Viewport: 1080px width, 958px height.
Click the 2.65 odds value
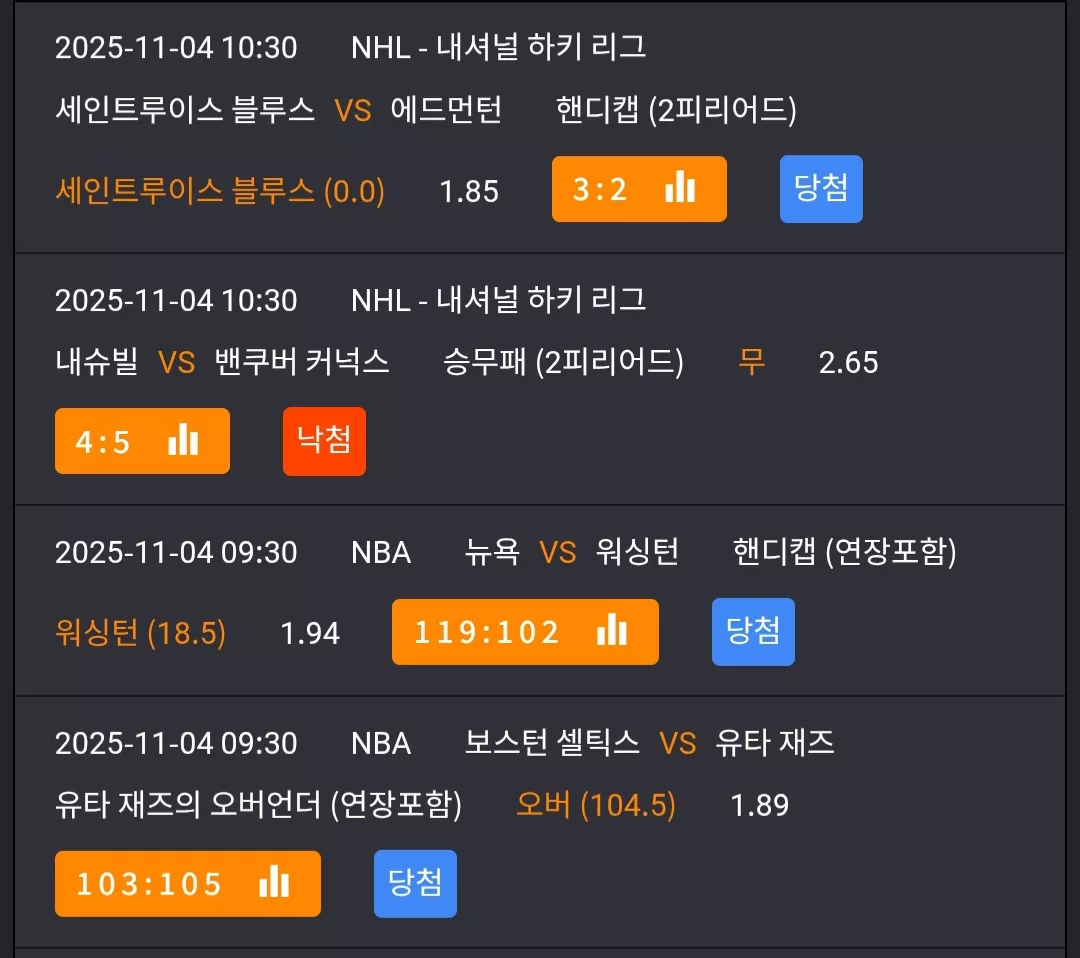pyautogui.click(x=848, y=362)
